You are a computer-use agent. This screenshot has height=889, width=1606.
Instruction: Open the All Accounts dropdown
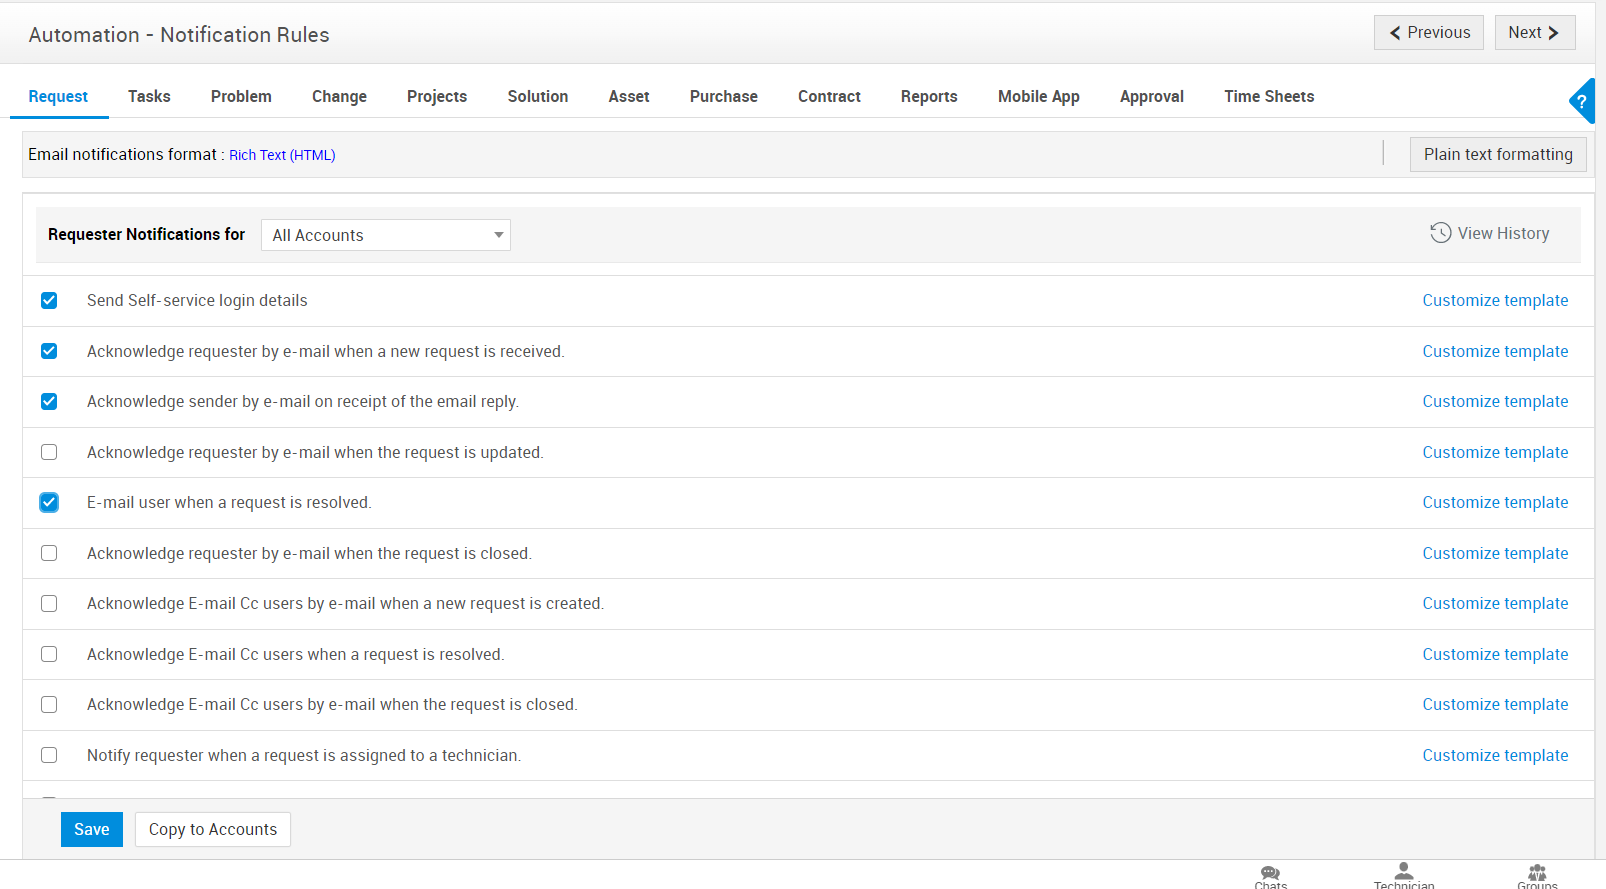tap(385, 235)
